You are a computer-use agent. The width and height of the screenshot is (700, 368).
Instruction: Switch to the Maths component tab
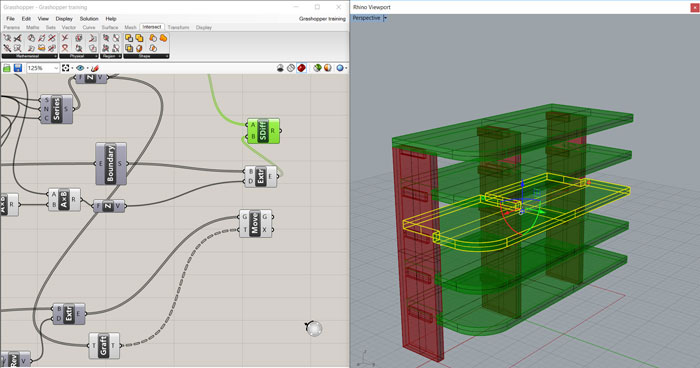pyautogui.click(x=33, y=27)
